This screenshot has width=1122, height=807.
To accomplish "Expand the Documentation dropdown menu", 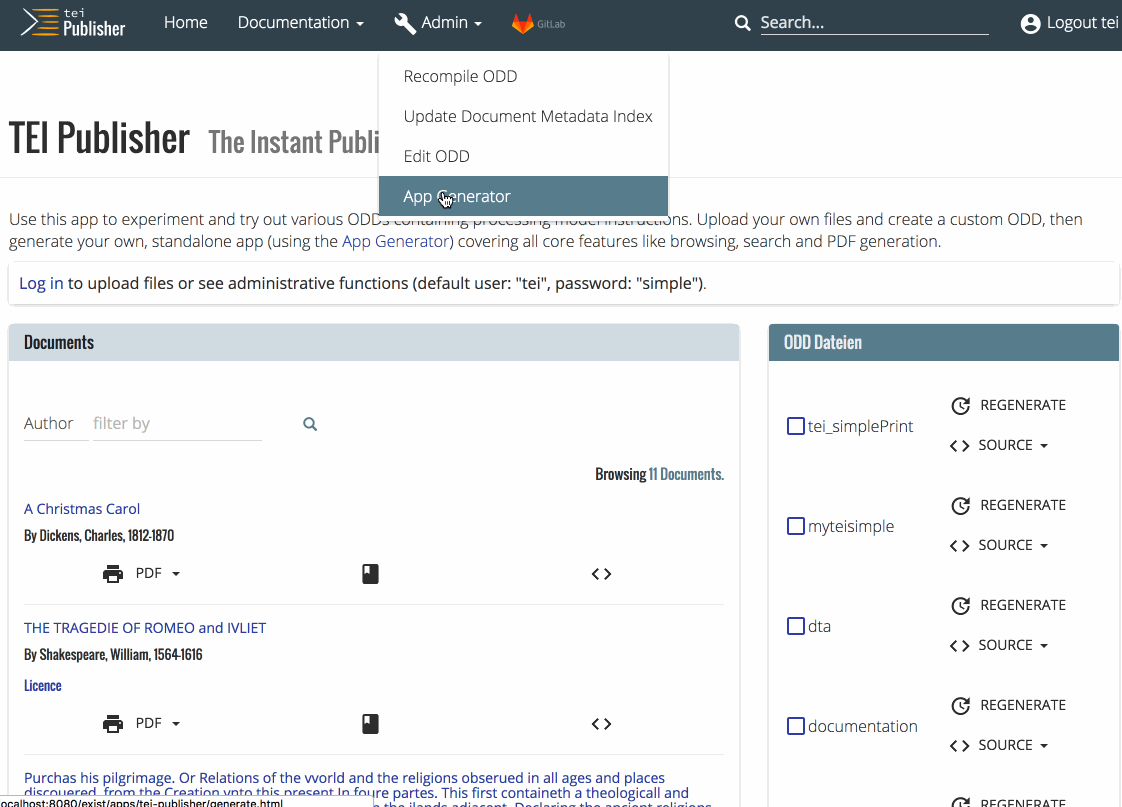I will [300, 23].
